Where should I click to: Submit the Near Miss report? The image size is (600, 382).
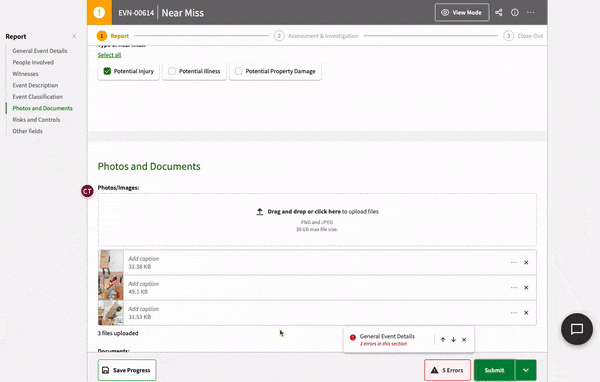click(x=494, y=370)
